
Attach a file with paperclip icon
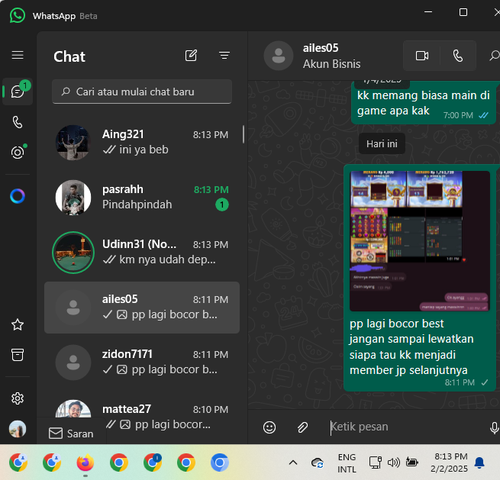pyautogui.click(x=302, y=427)
